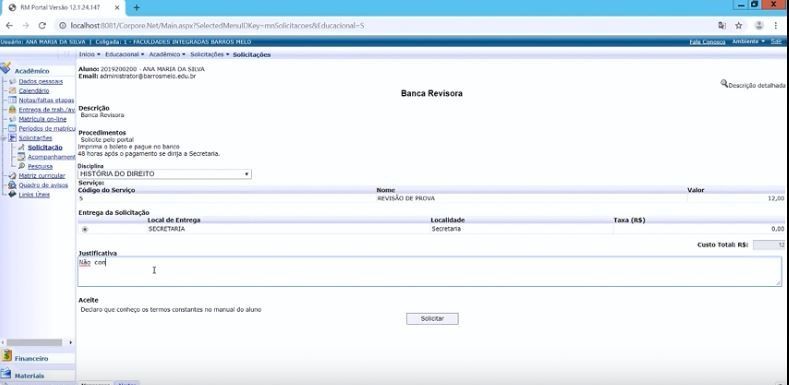The height and width of the screenshot is (385, 789).
Task: Select the SECRETARIA delivery radio button
Action: (85, 229)
